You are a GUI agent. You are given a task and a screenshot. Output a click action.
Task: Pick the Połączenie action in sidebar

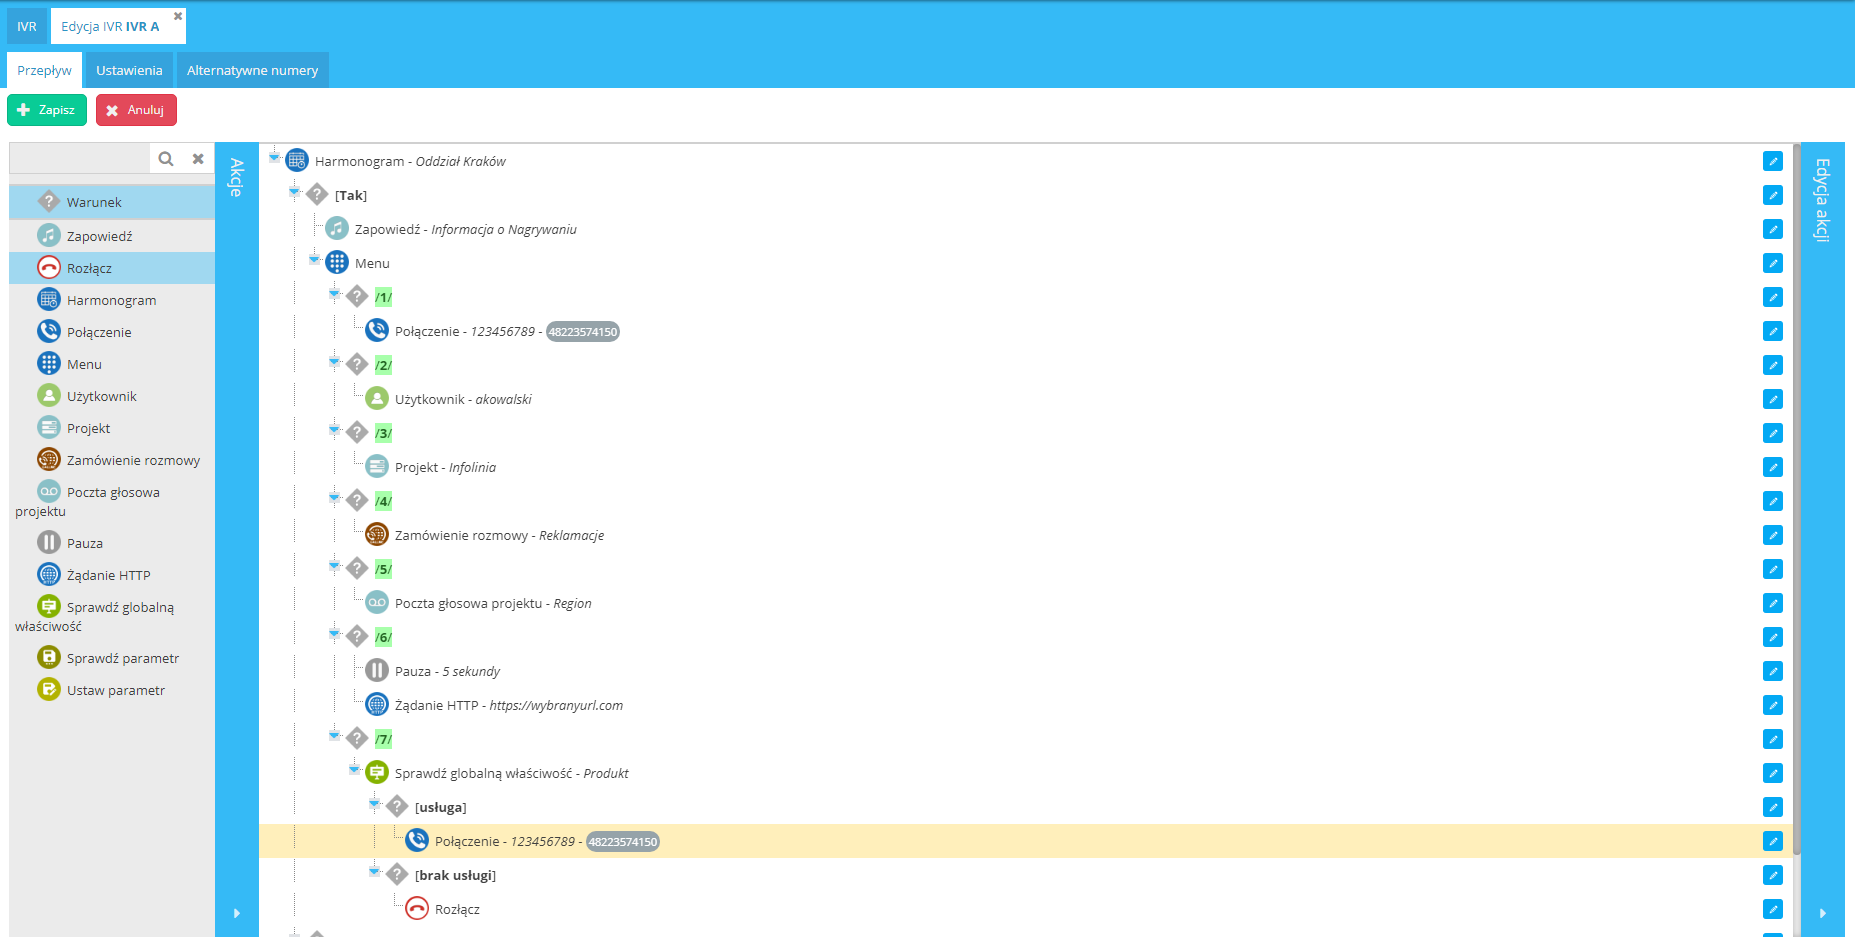click(x=112, y=332)
